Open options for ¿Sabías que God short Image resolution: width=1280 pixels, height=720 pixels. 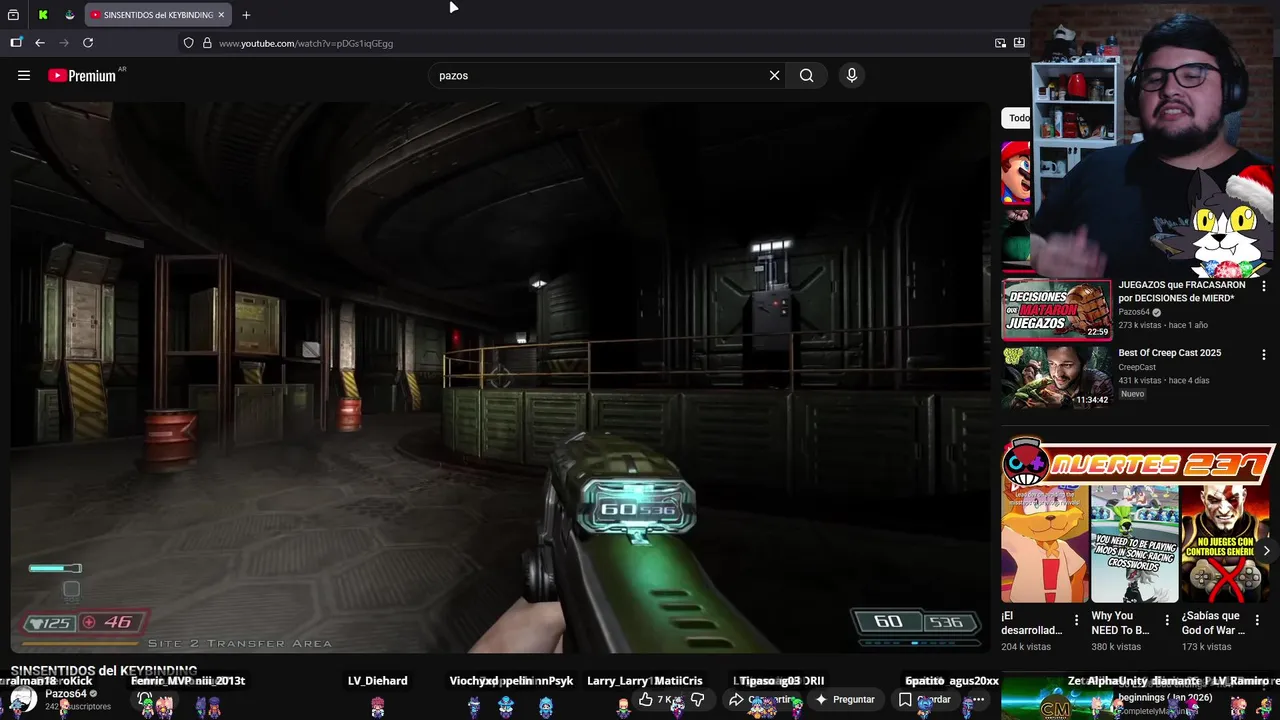click(1257, 620)
